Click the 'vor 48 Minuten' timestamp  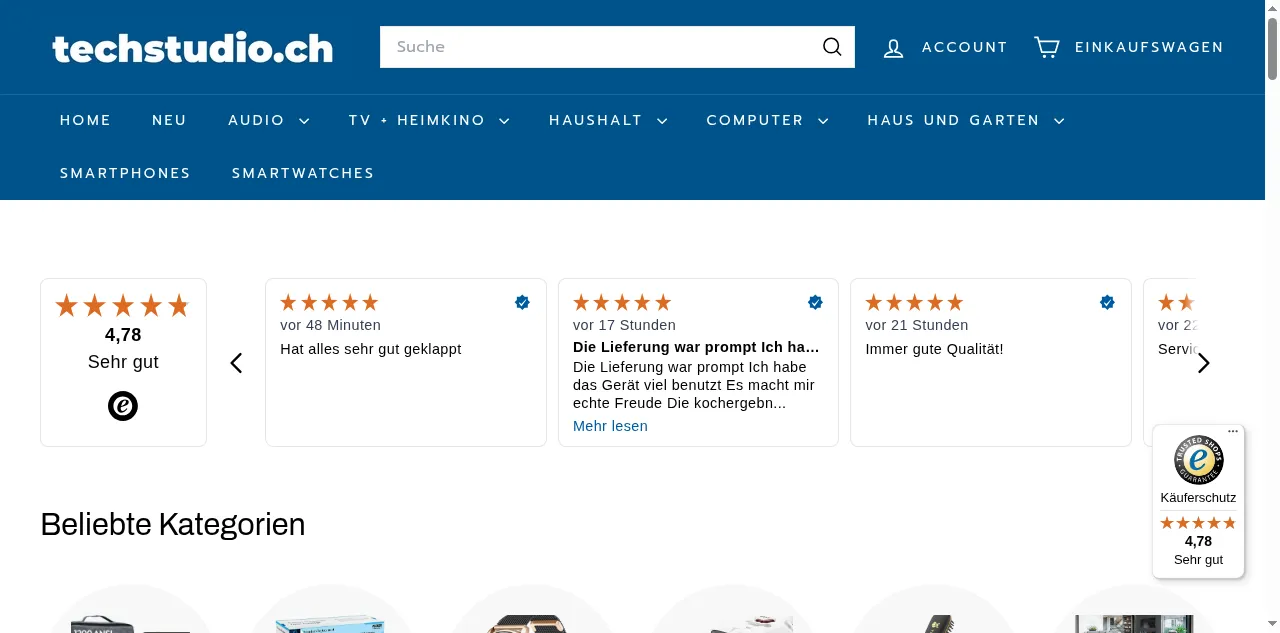tap(330, 325)
